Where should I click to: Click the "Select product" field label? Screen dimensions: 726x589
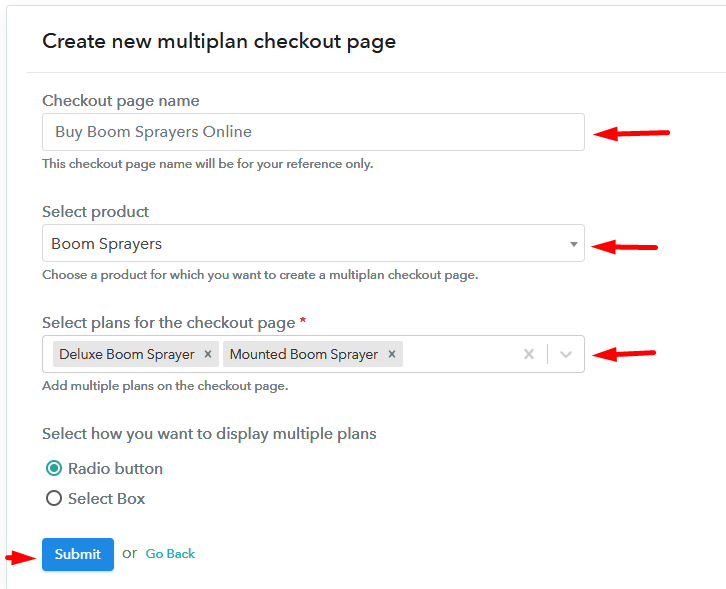click(x=95, y=212)
